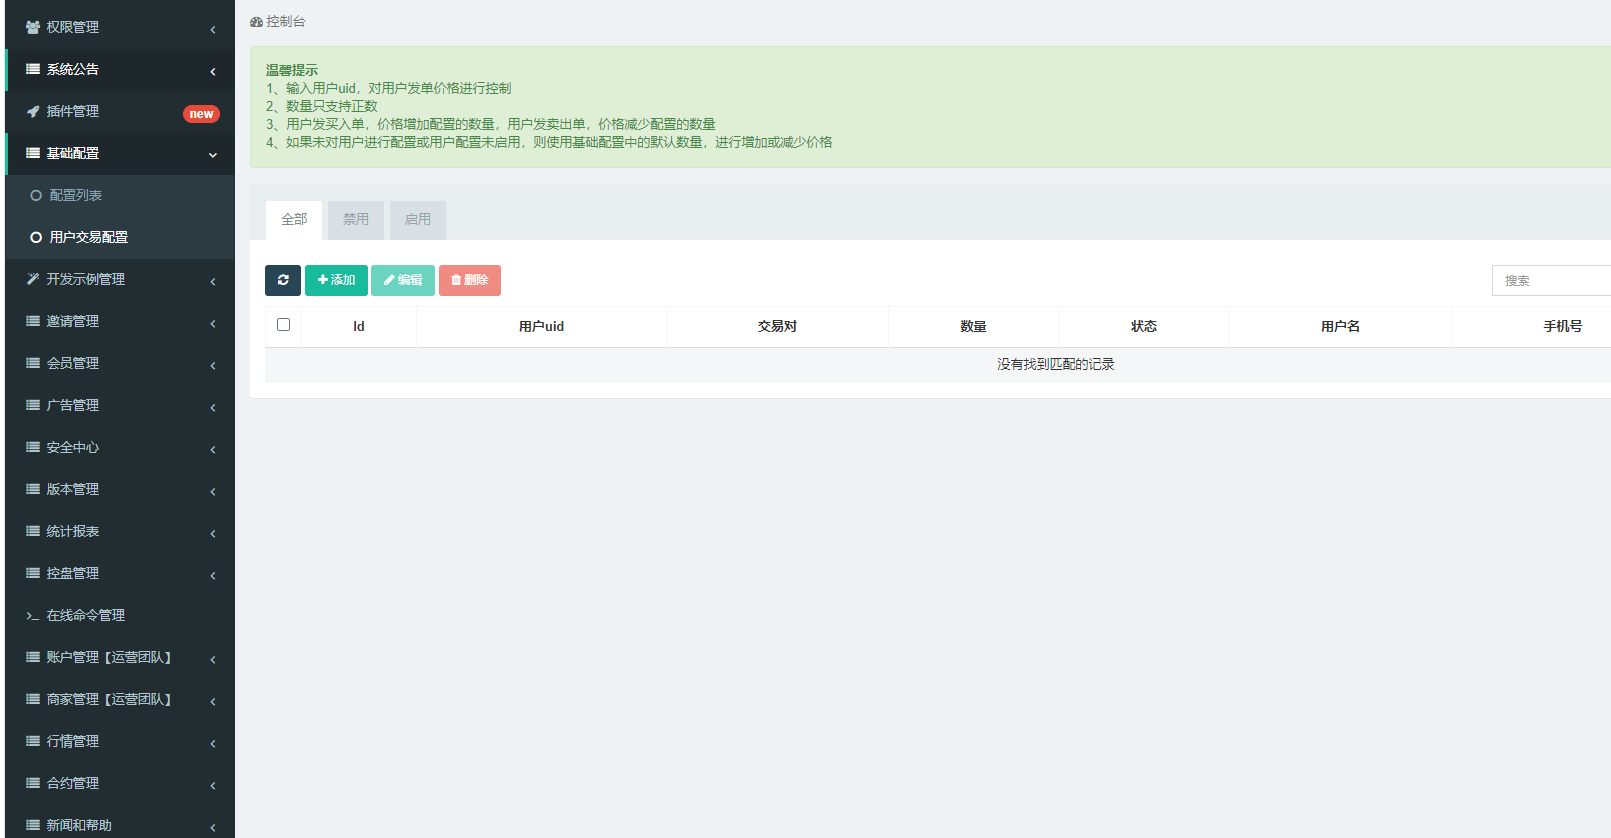The image size is (1611, 838).
Task: Click the rocket icon for 插件管理
Action: click(x=33, y=112)
